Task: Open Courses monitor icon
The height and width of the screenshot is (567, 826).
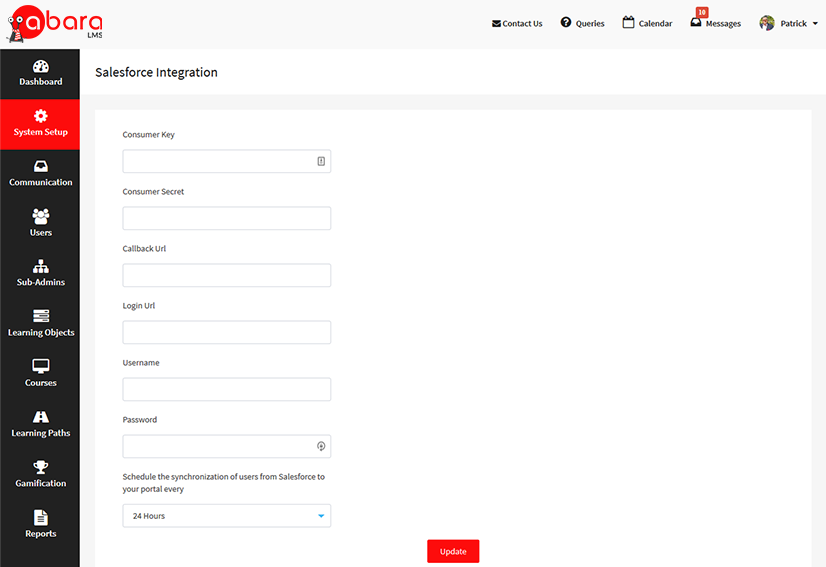Action: click(x=41, y=366)
